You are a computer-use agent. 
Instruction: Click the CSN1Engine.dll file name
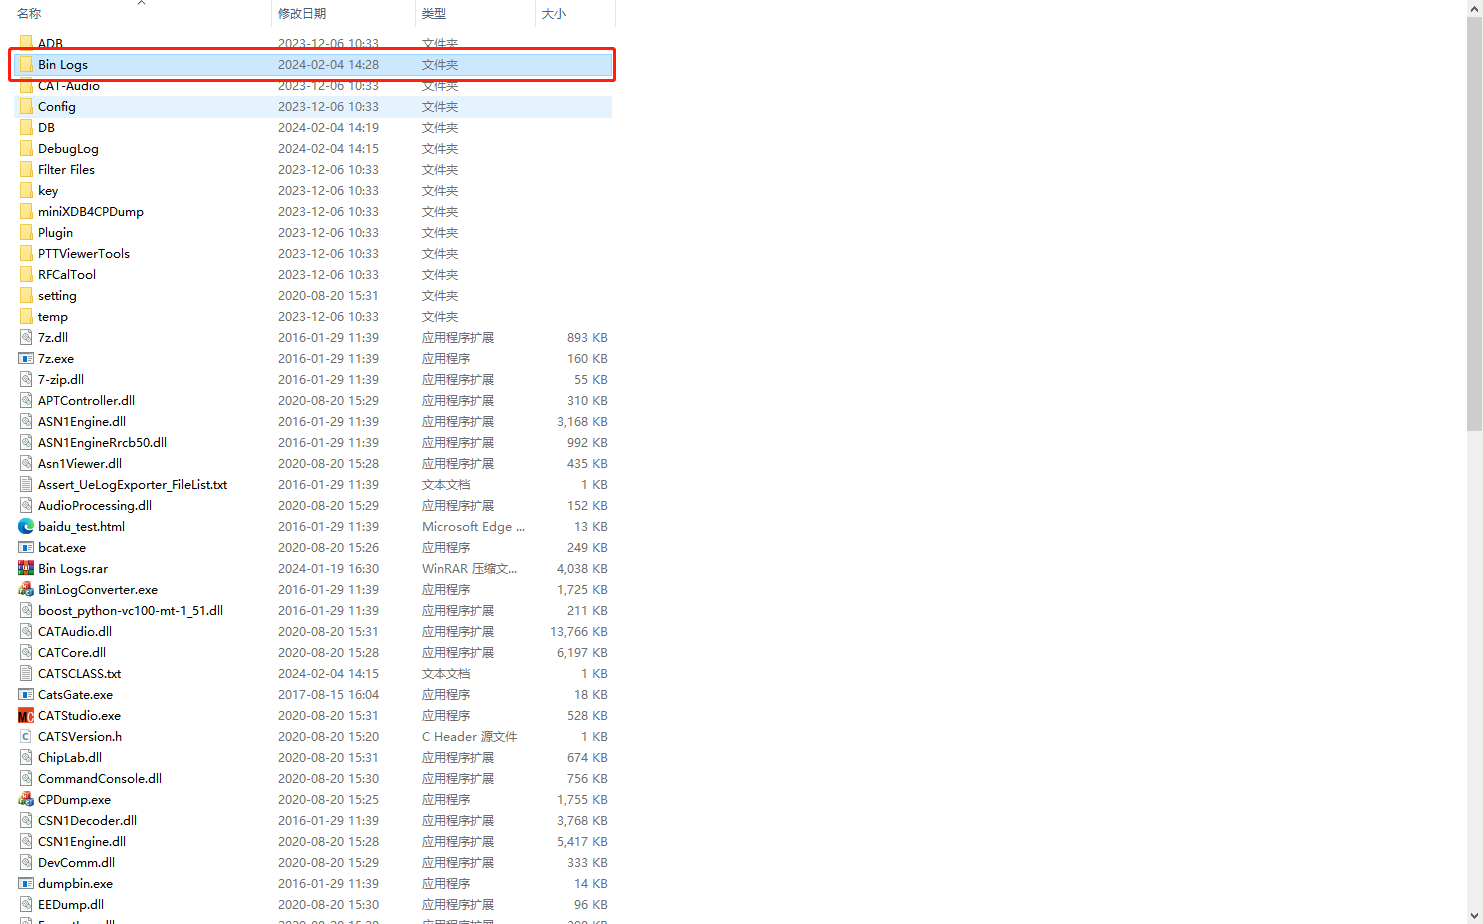pyautogui.click(x=82, y=841)
